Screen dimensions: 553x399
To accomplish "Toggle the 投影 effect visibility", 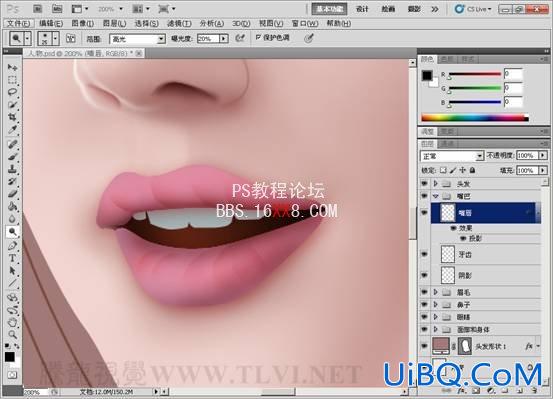I will (x=463, y=239).
